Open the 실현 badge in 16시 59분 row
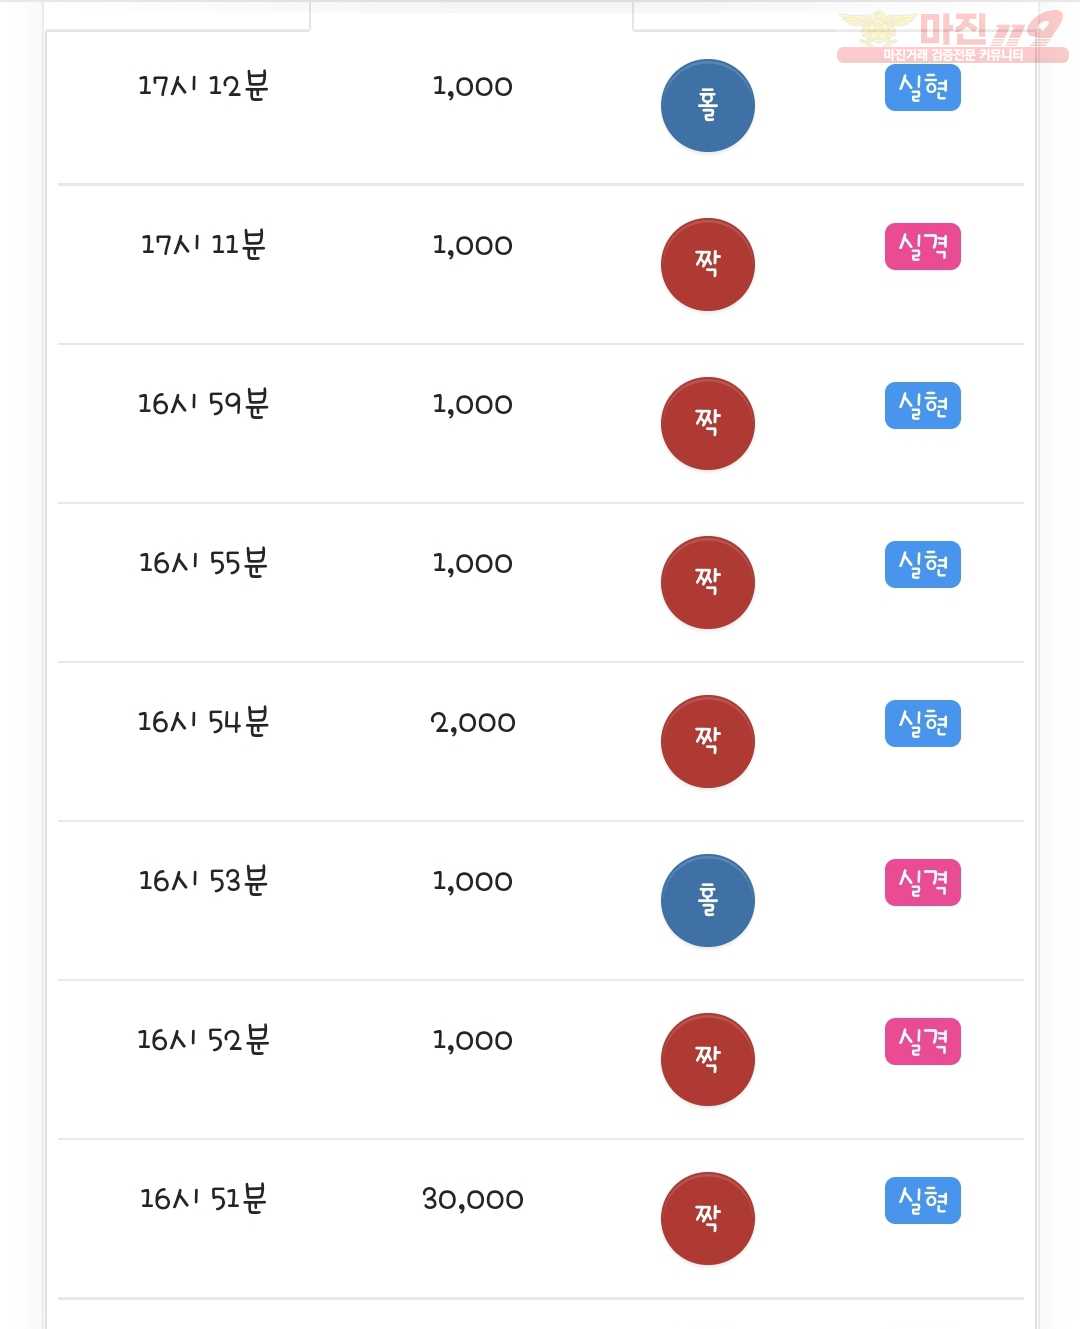The height and width of the screenshot is (1329, 1080). click(x=922, y=405)
